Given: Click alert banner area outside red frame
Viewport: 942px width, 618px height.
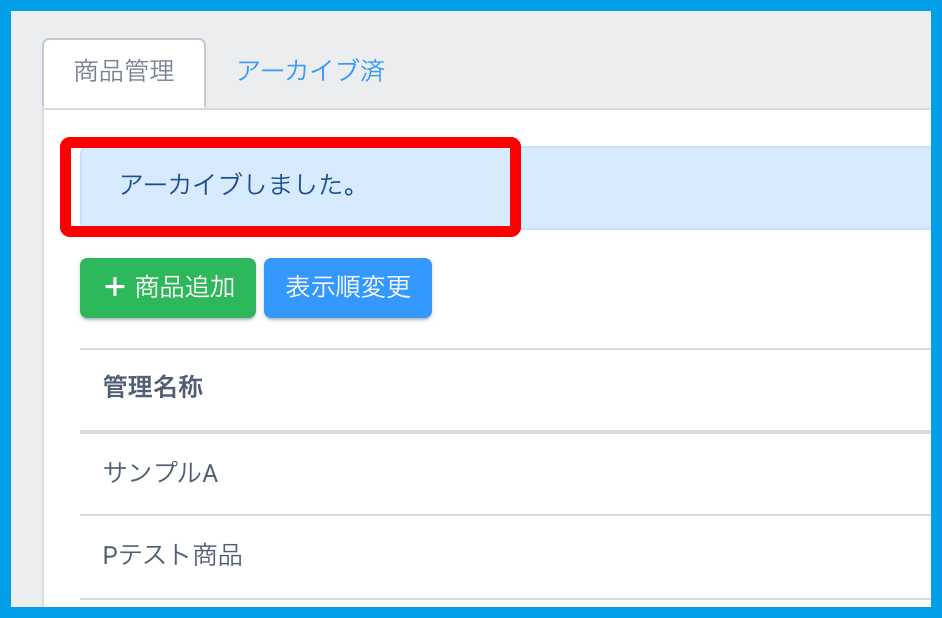Looking at the screenshot, I should coord(720,188).
